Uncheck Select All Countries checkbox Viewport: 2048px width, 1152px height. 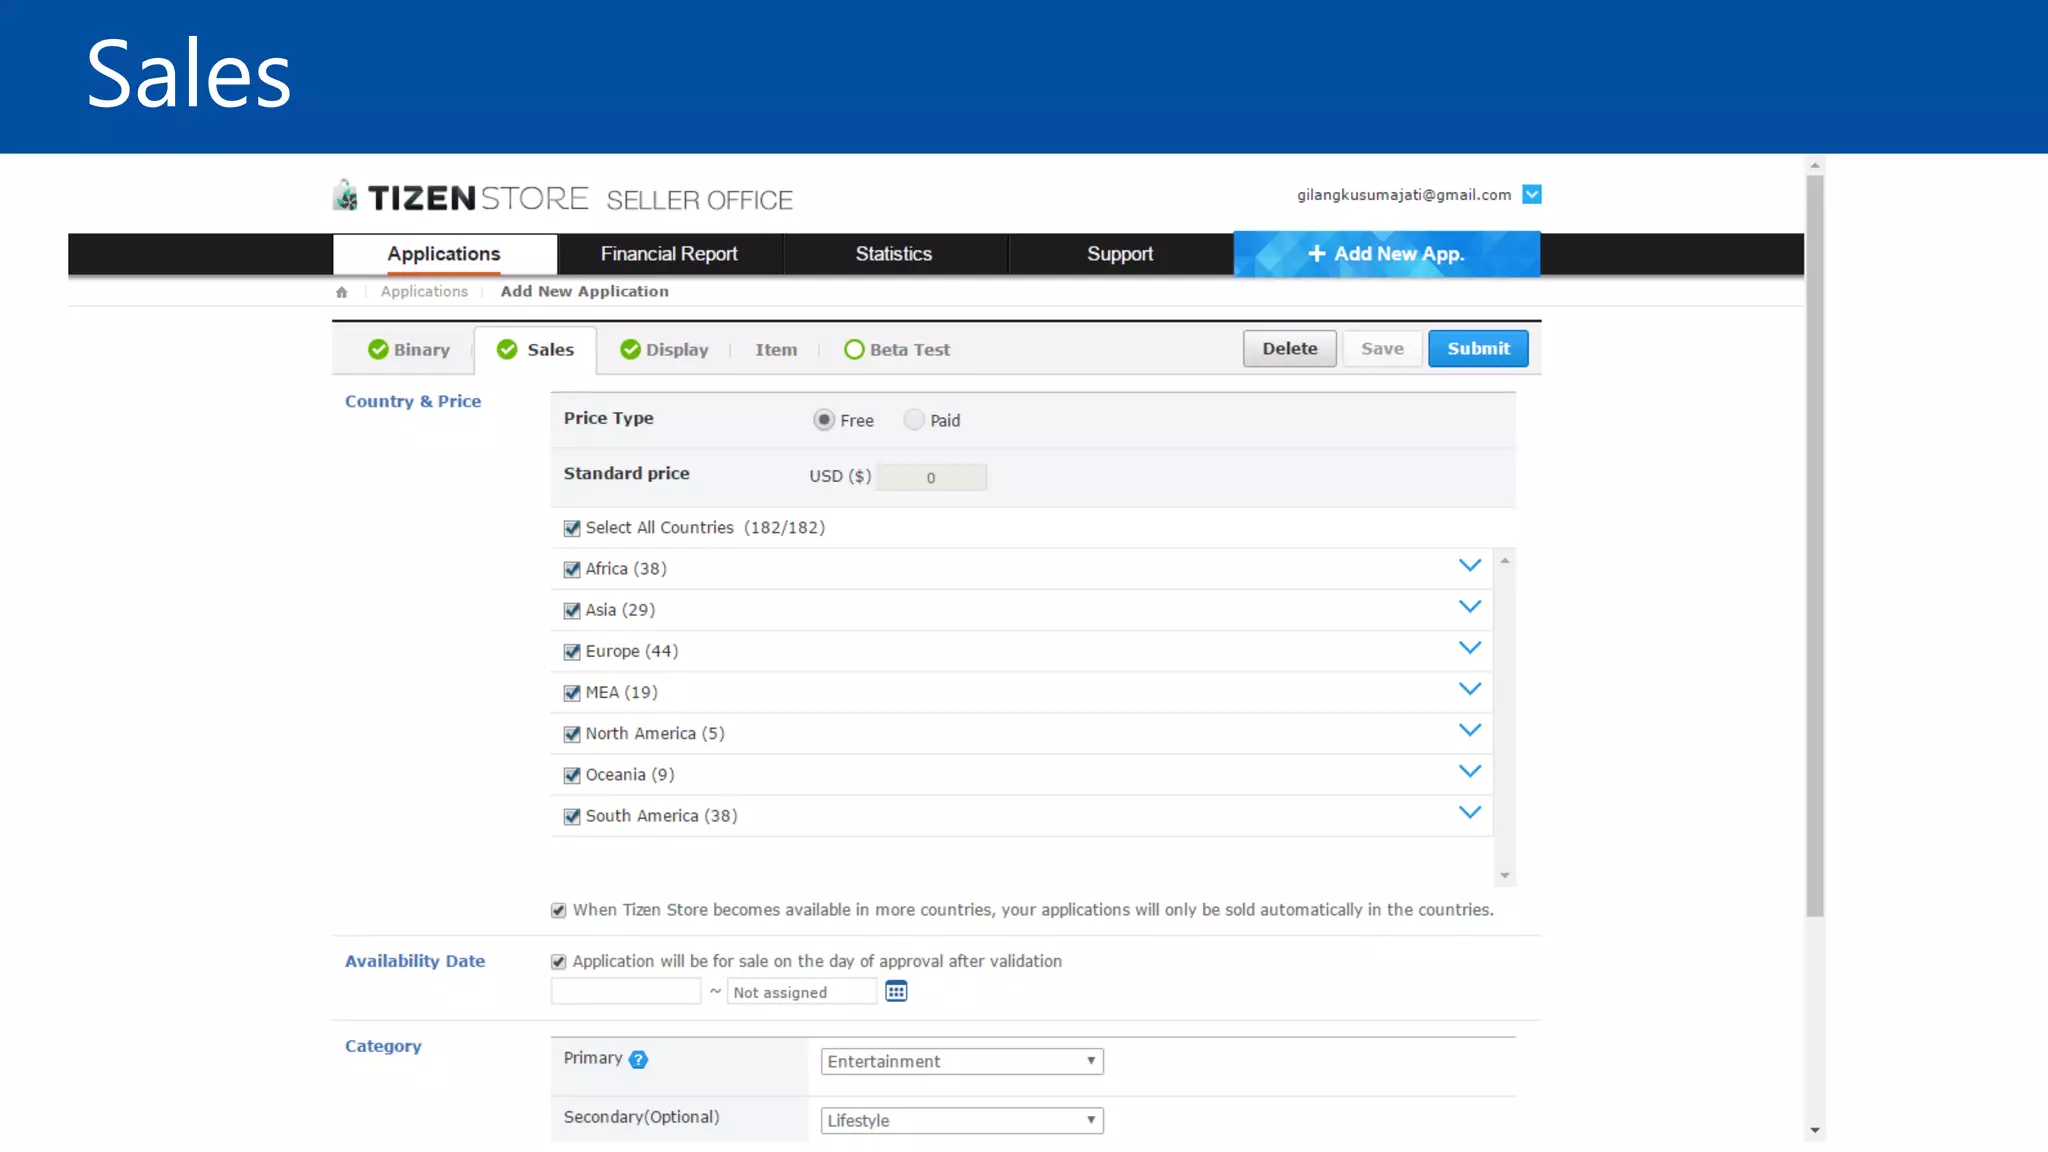point(572,528)
